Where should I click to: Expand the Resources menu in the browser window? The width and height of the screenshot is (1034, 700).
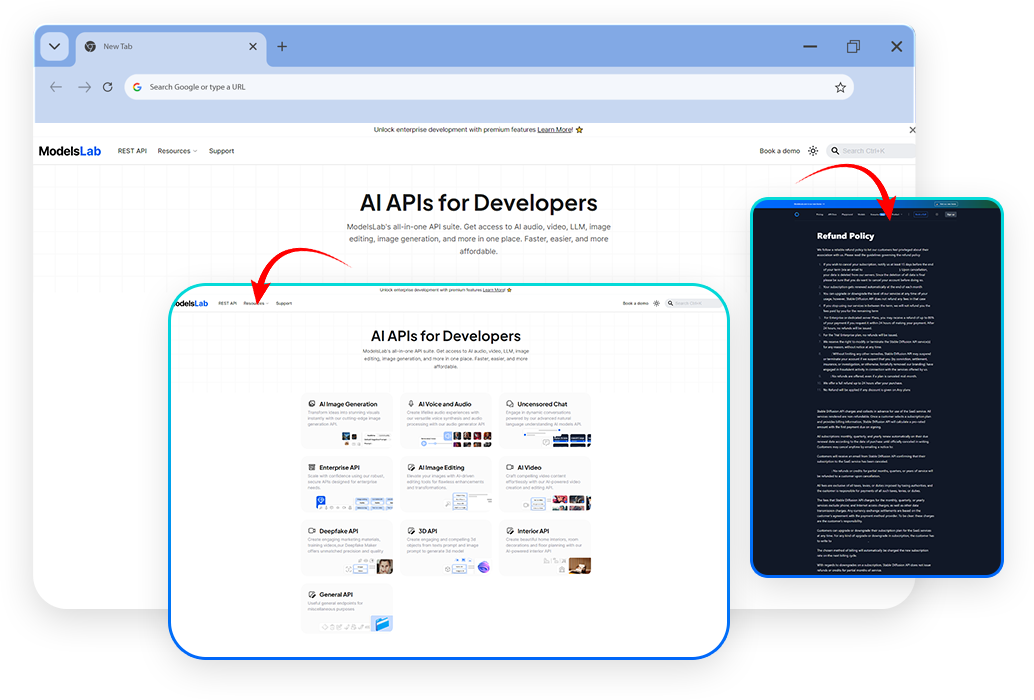click(x=177, y=151)
